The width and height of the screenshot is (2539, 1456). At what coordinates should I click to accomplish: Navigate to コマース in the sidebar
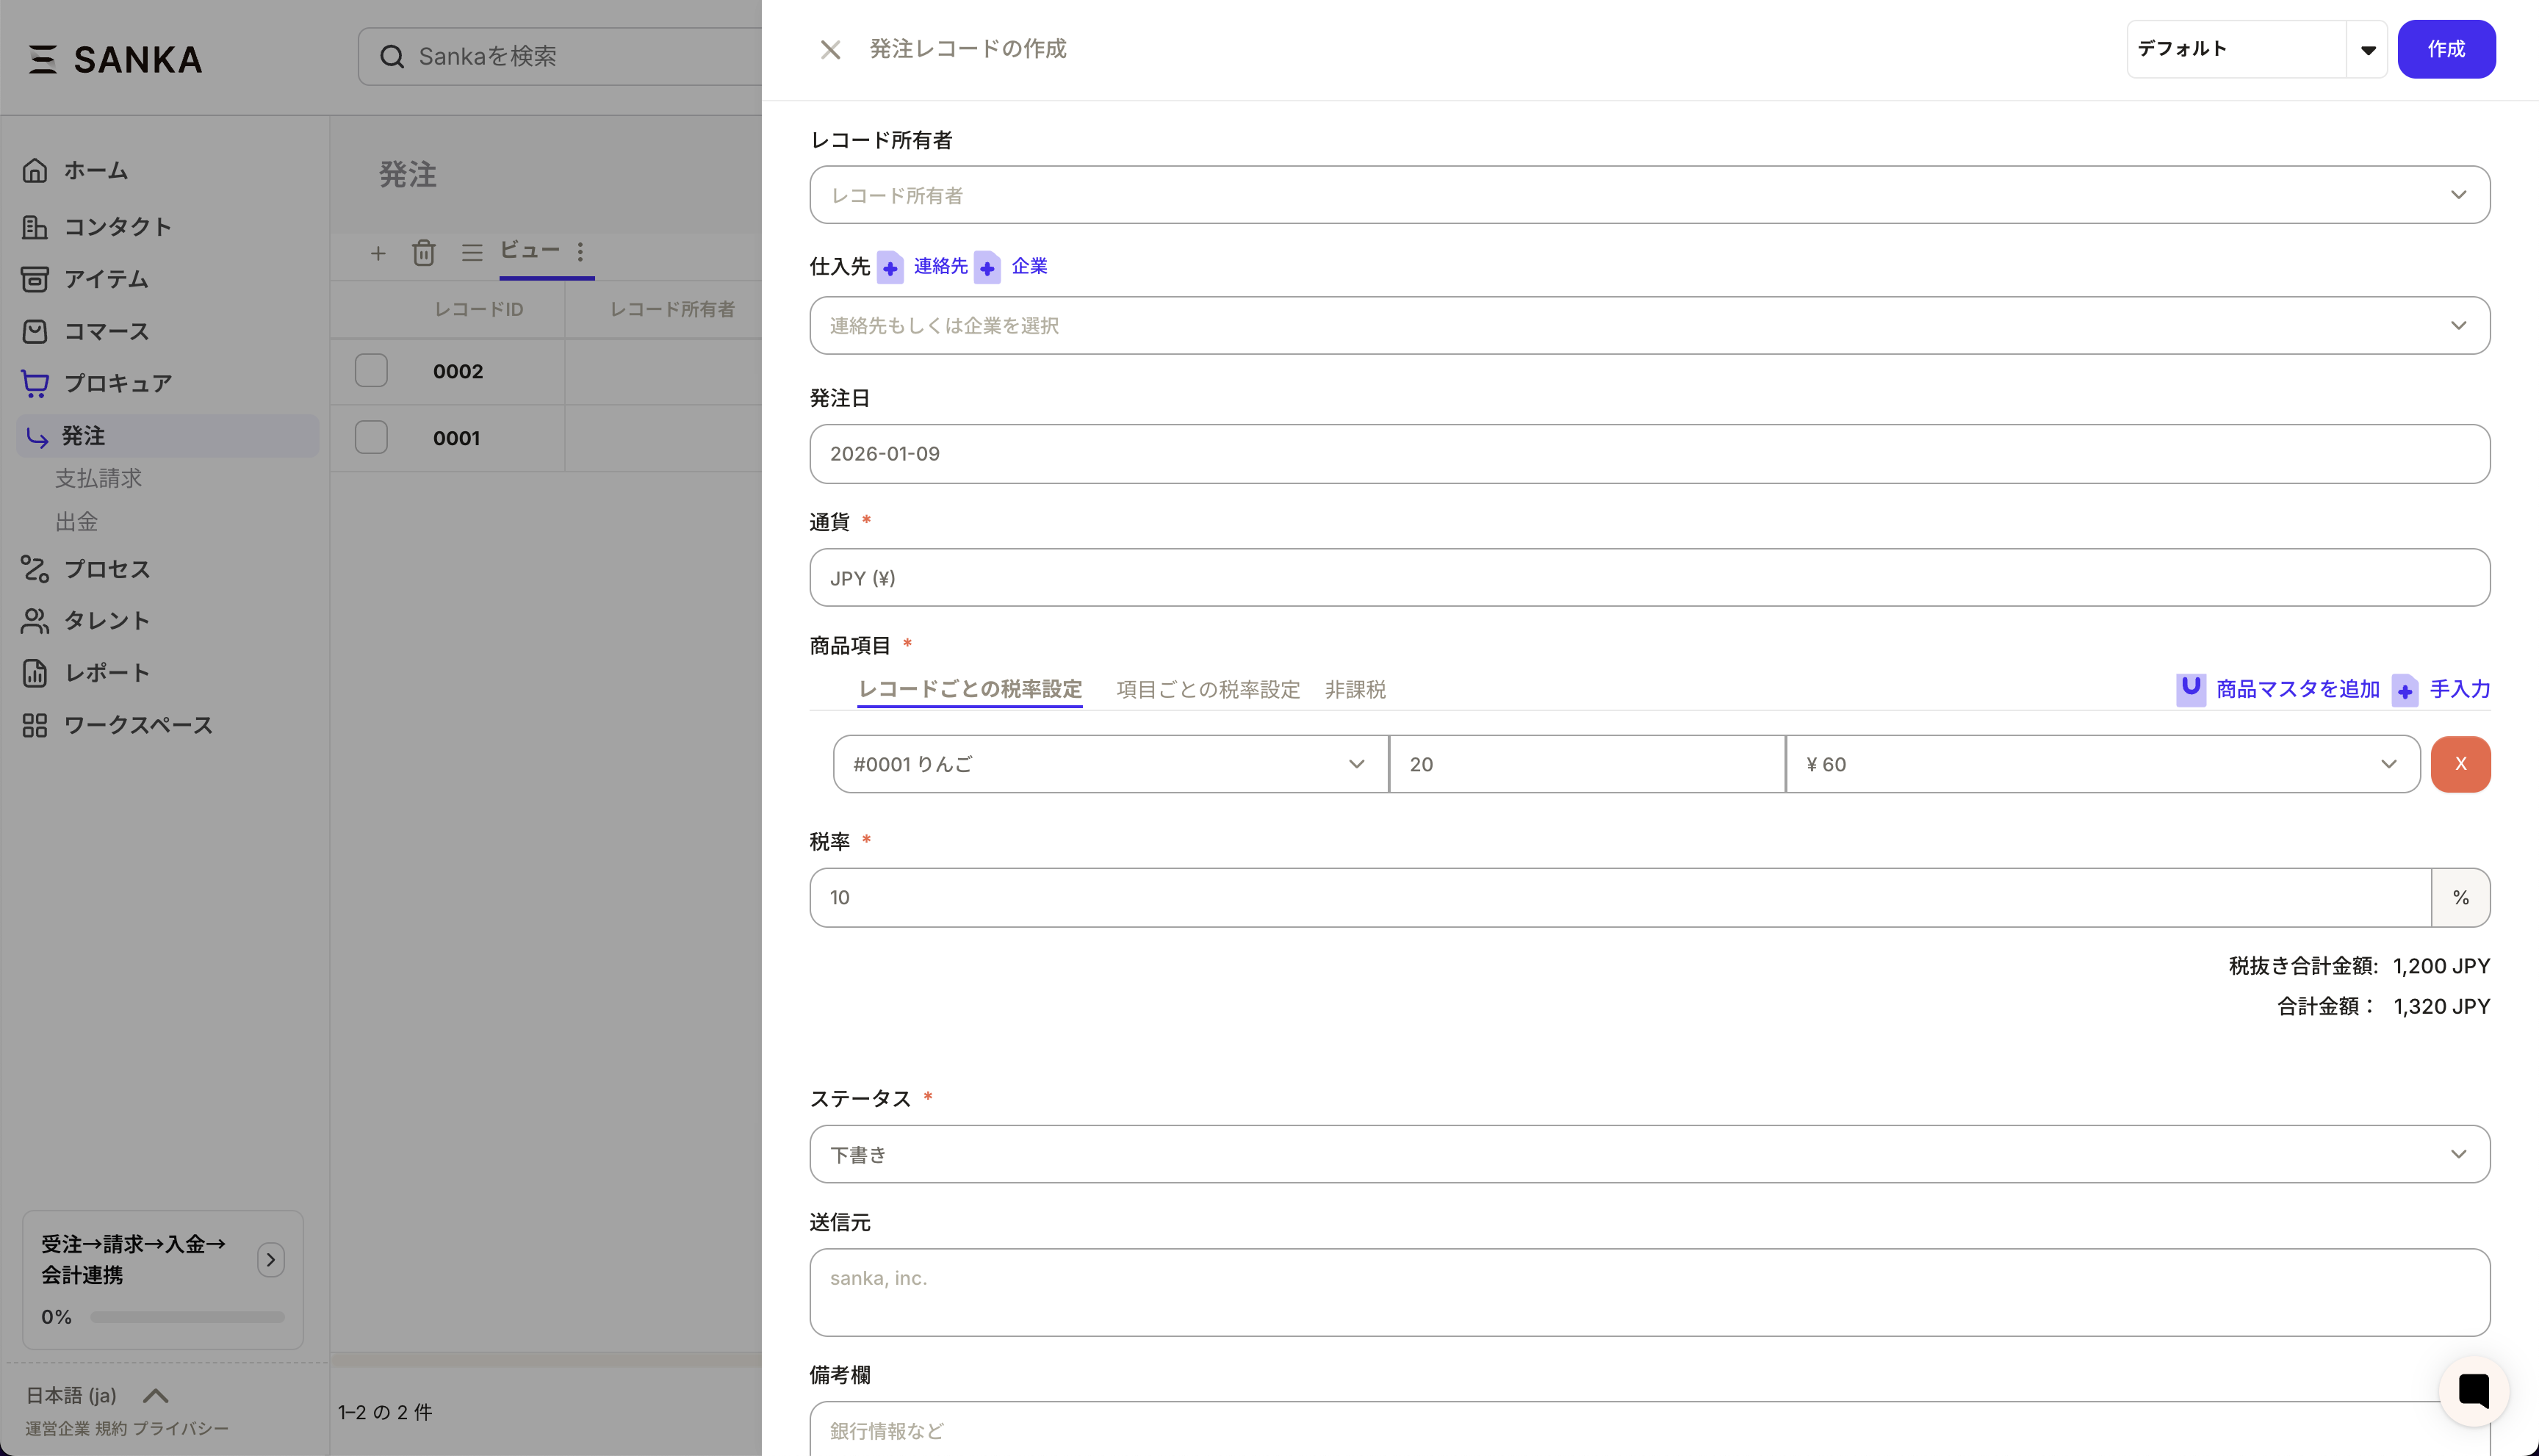point(105,331)
